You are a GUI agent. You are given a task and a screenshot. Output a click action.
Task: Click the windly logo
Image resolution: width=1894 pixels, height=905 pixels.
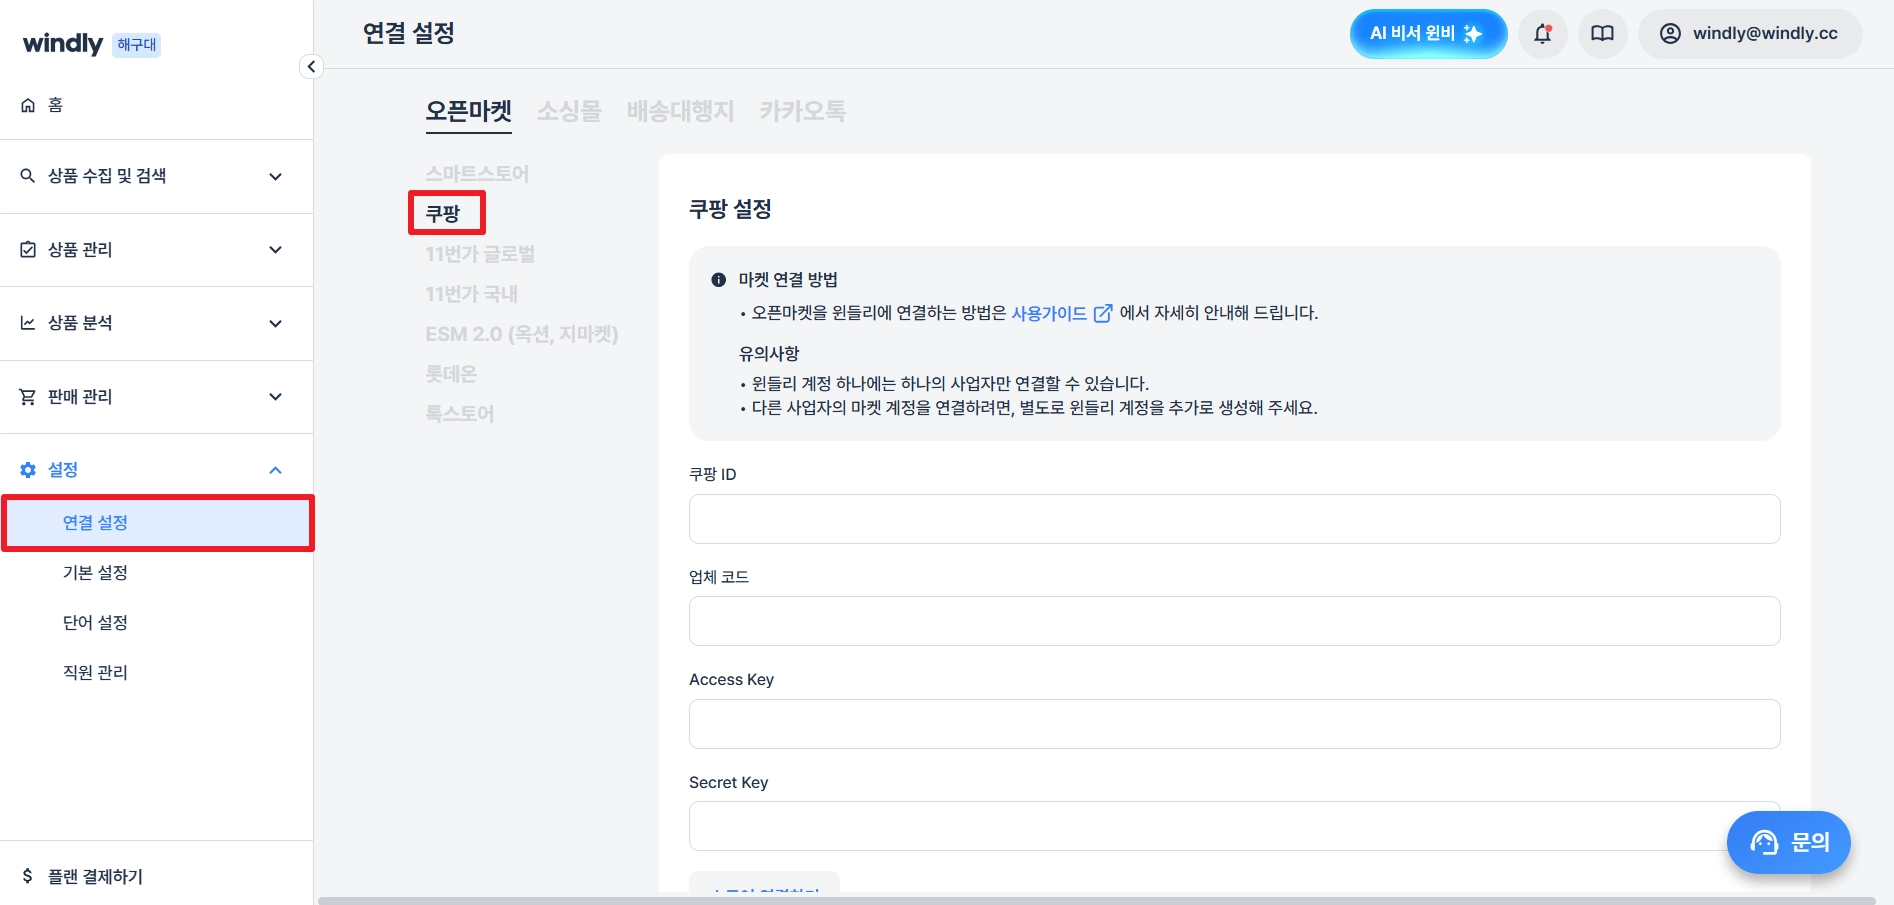[x=63, y=44]
